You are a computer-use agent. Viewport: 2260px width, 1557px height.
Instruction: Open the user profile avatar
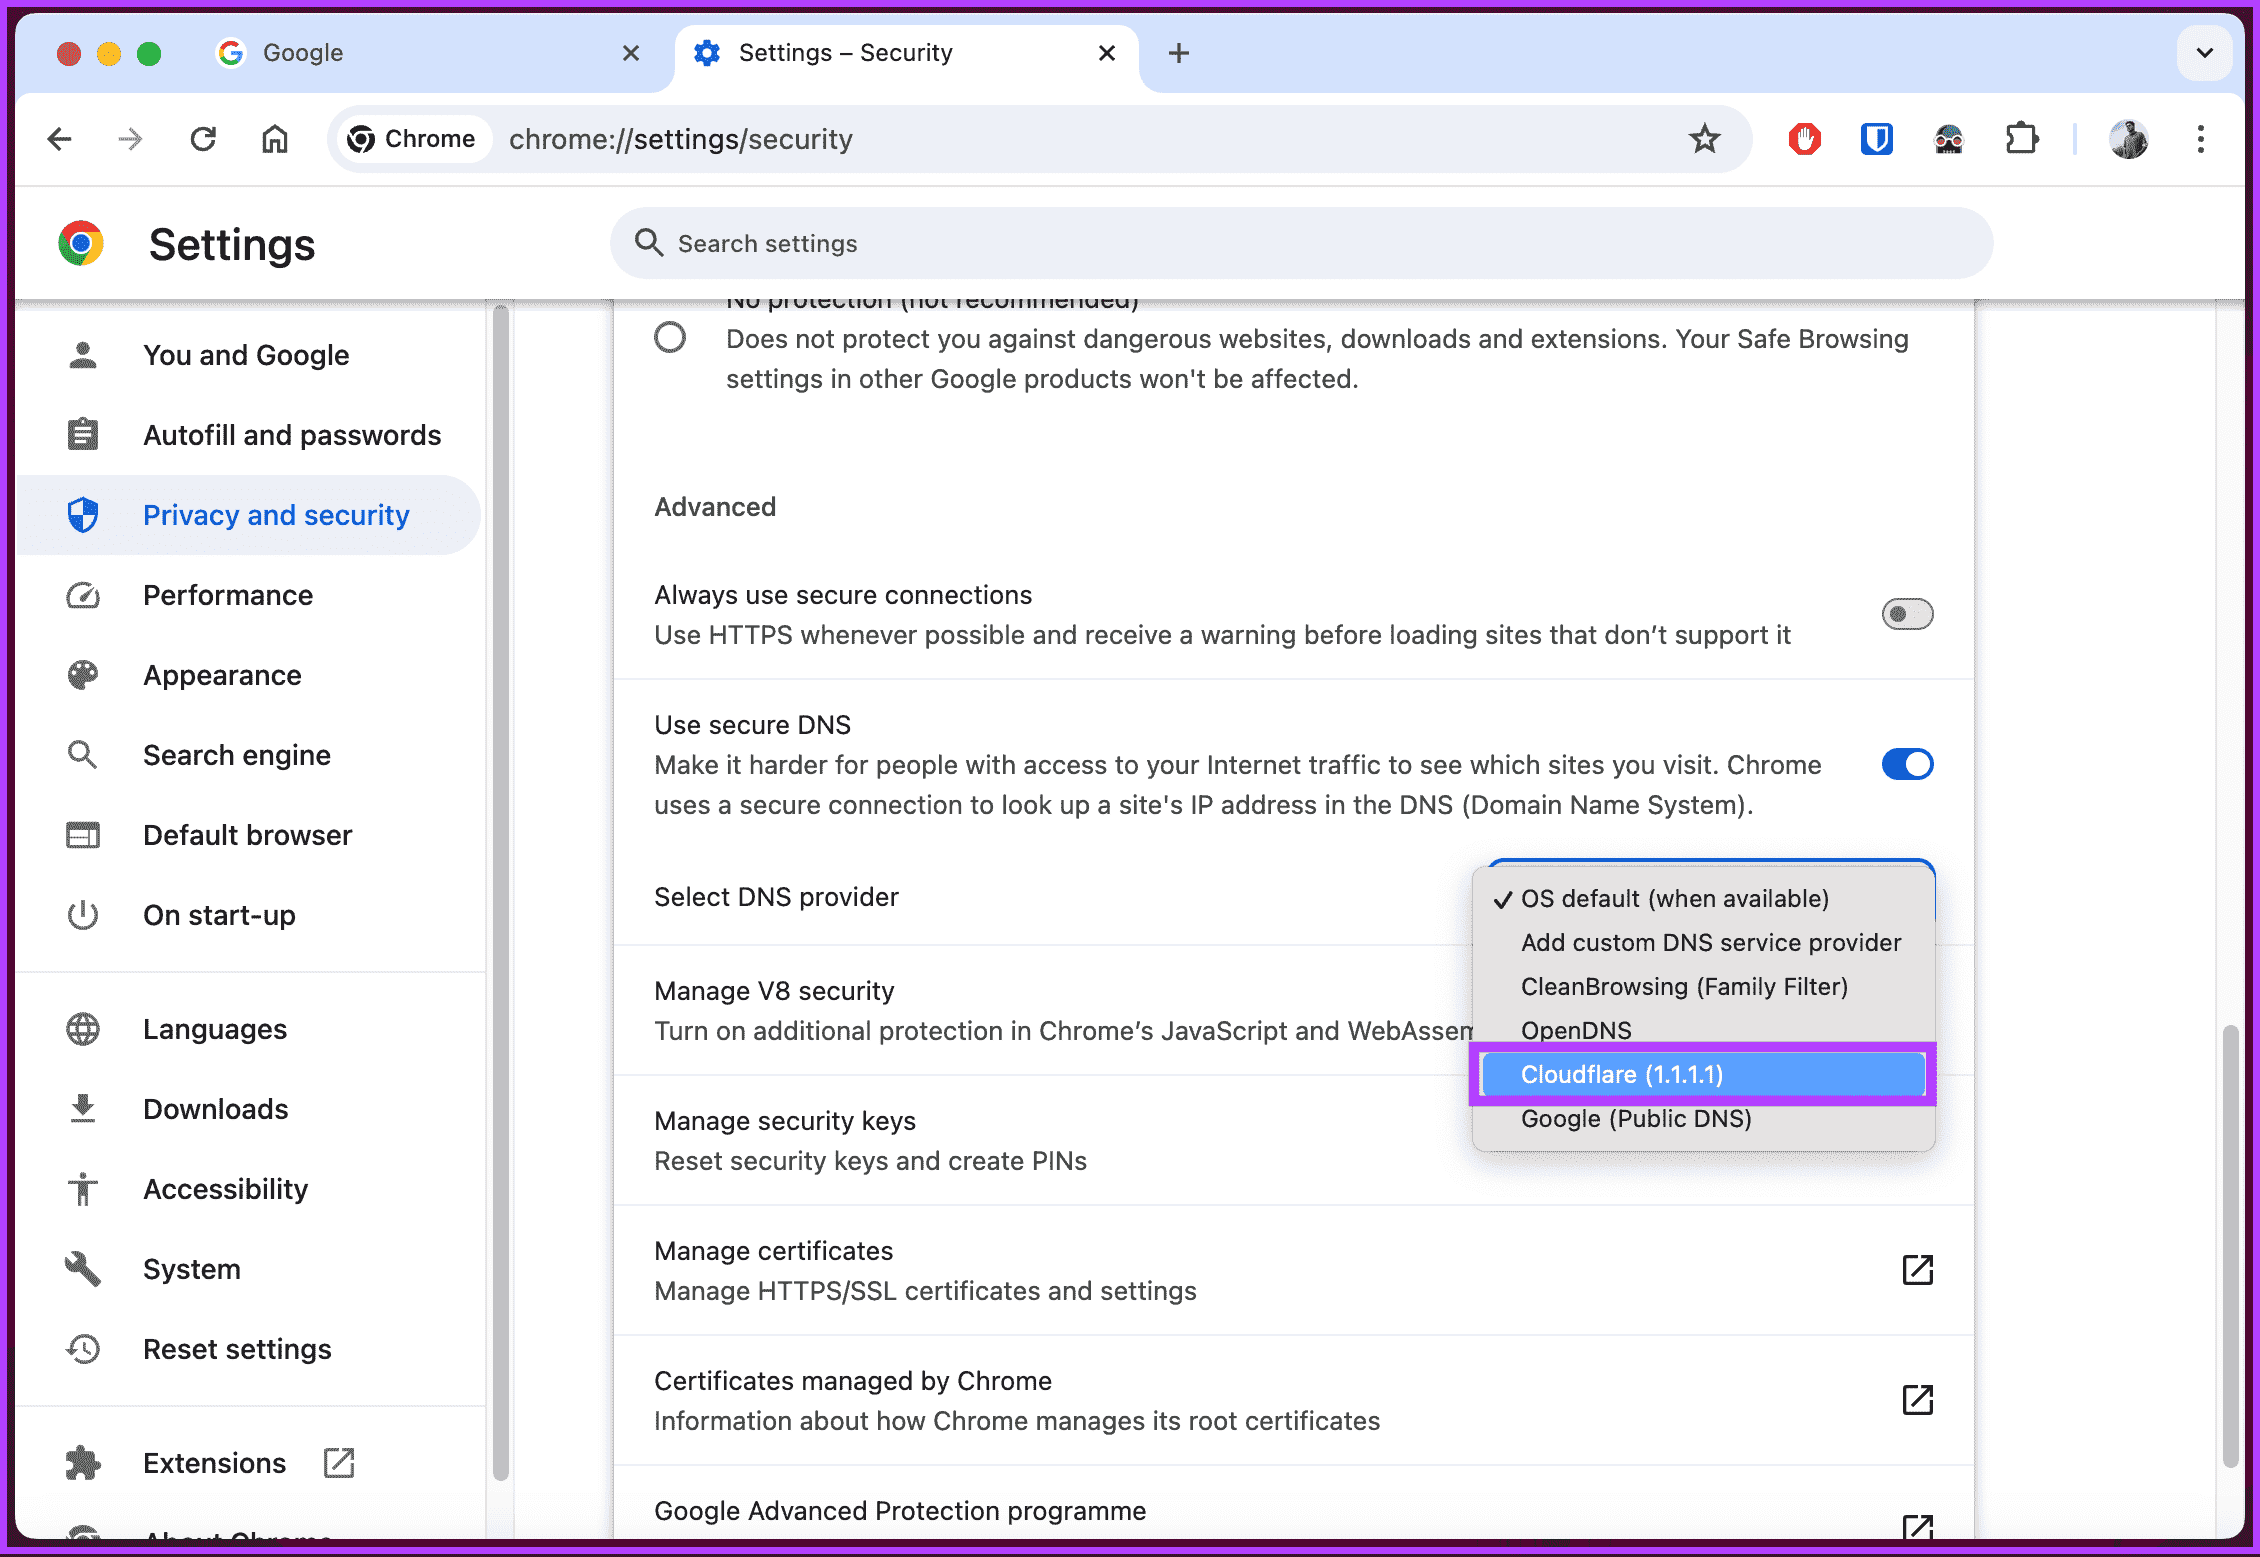click(2129, 139)
